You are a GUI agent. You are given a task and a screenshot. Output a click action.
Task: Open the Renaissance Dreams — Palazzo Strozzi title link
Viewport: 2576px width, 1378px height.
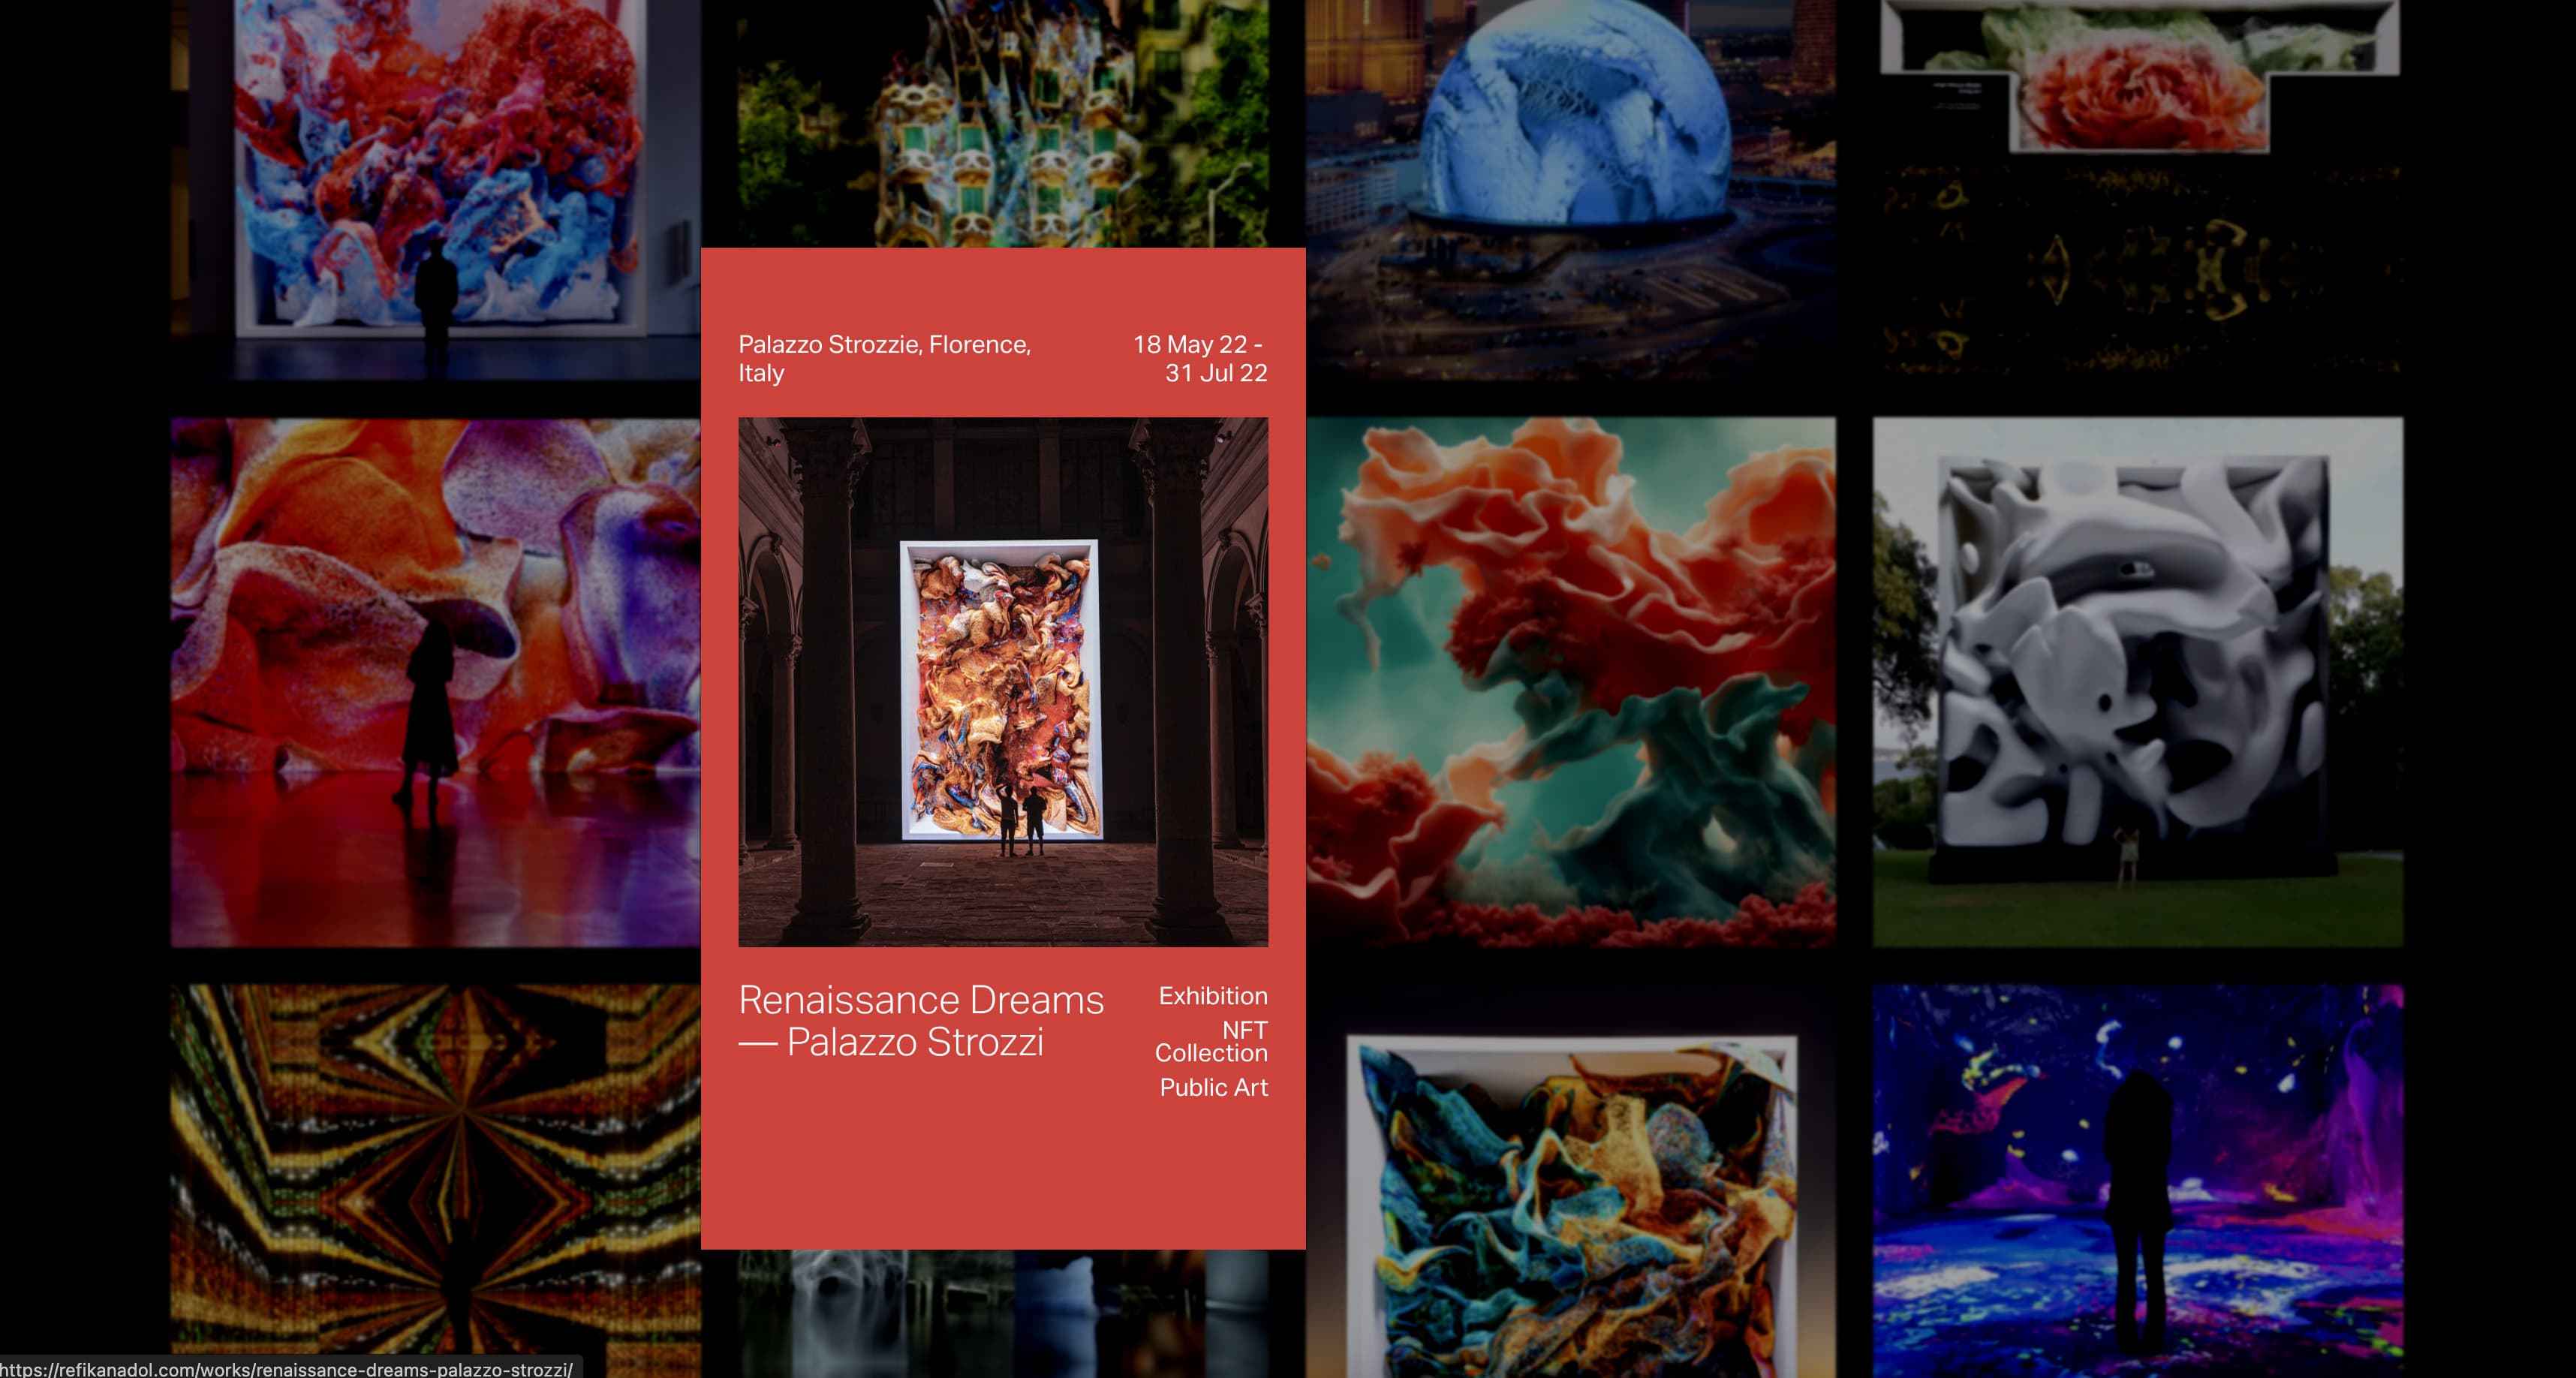(x=921, y=1021)
